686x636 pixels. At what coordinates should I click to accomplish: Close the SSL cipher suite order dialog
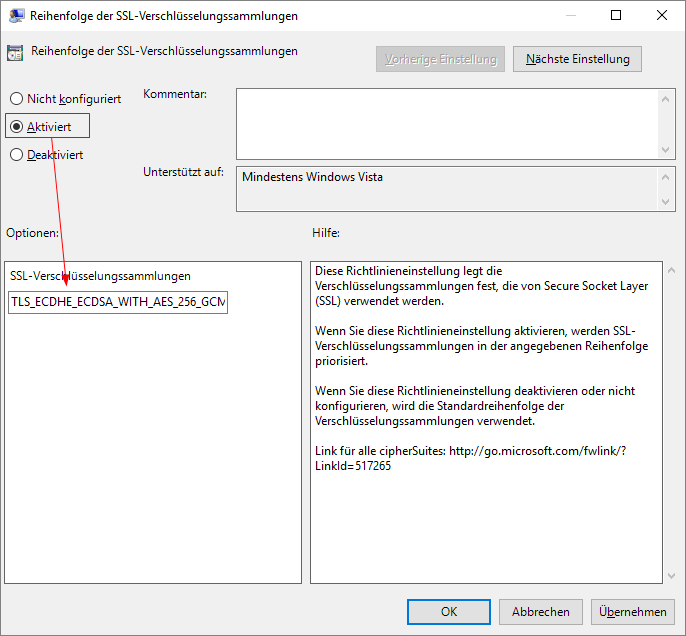[x=661, y=16]
